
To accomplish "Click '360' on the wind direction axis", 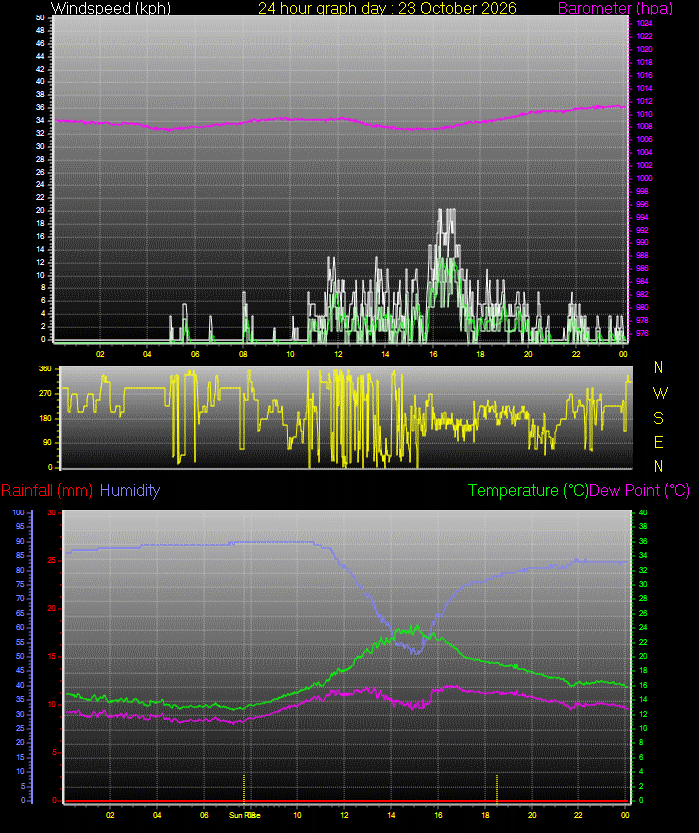I will point(46,368).
